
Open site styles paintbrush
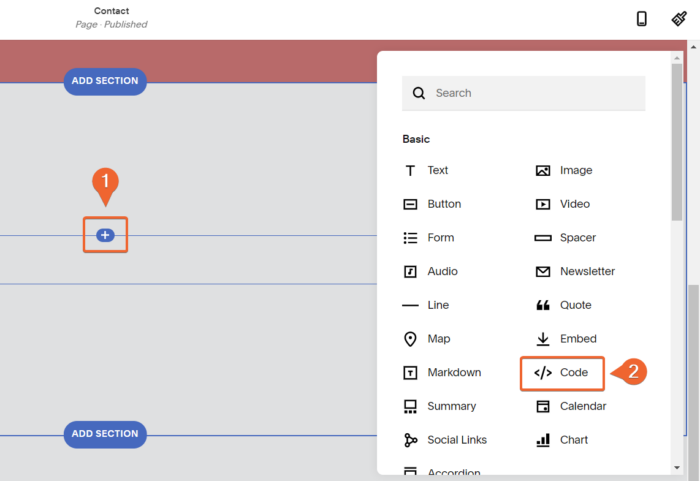point(679,19)
